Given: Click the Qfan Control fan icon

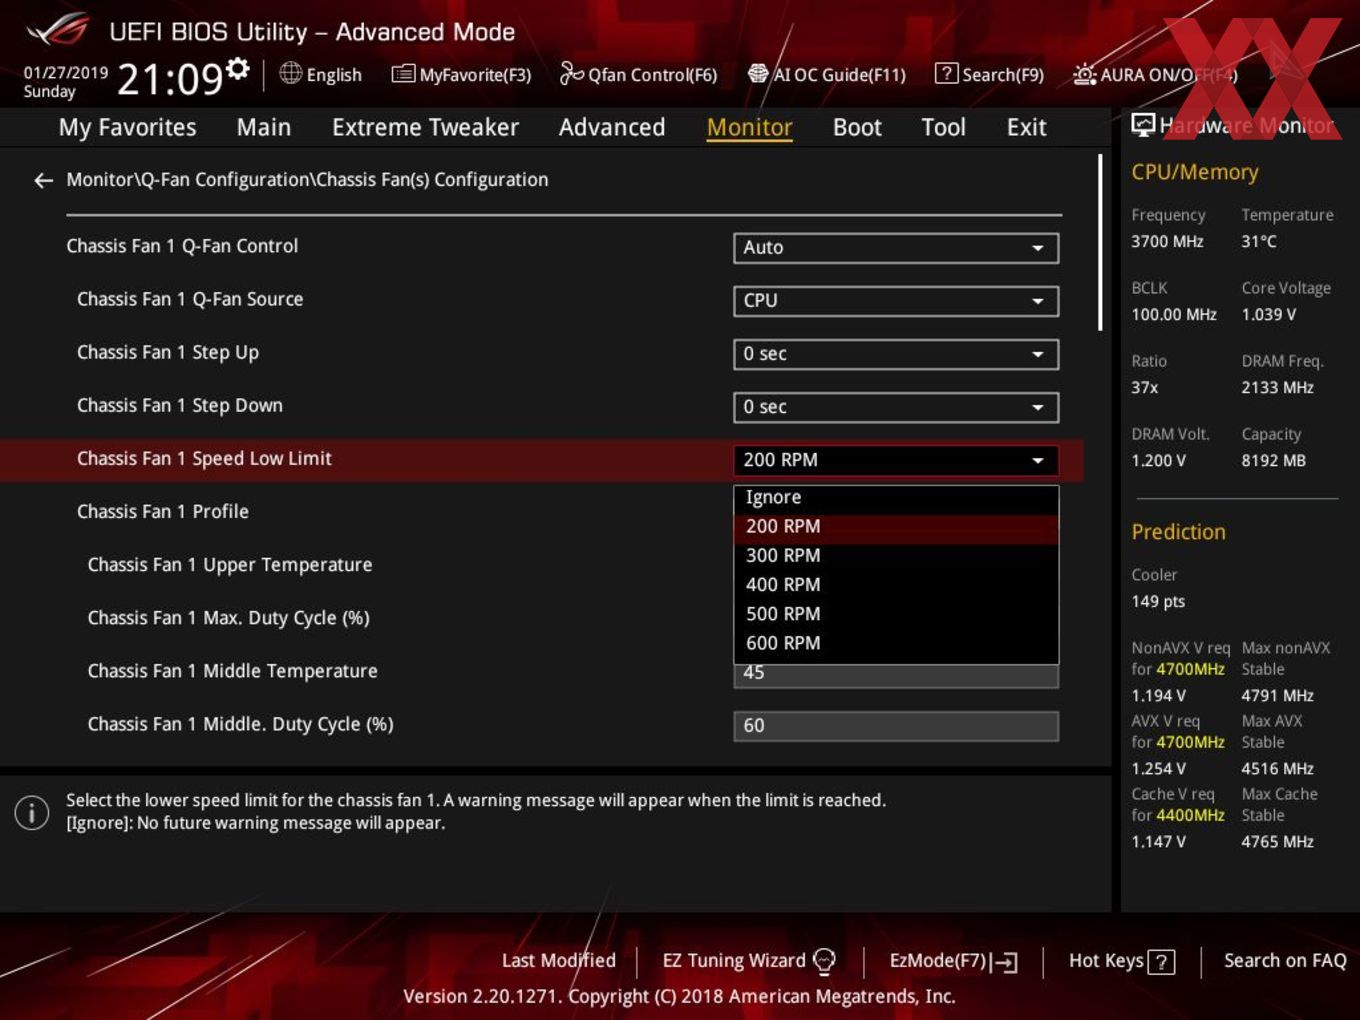Looking at the screenshot, I should [571, 73].
